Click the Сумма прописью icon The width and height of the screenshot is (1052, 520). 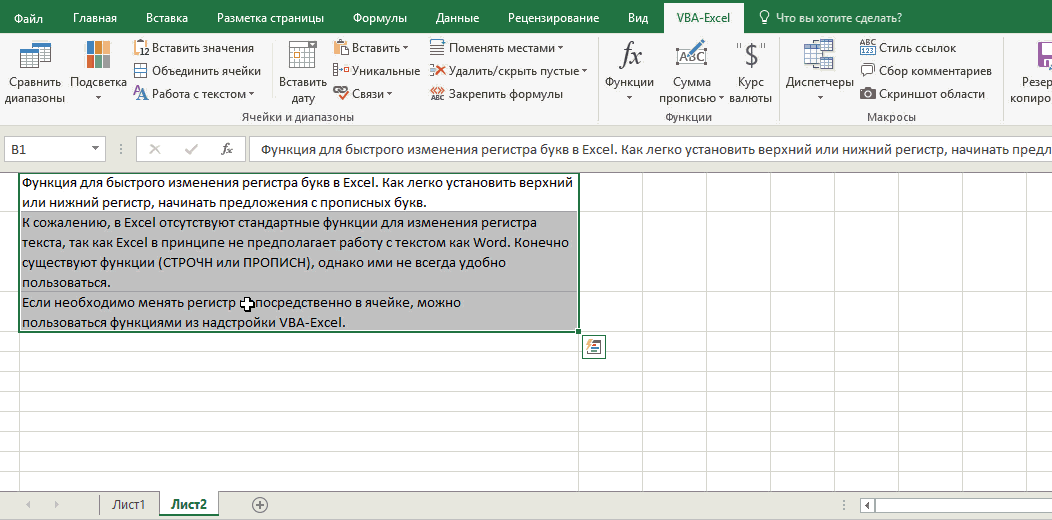point(692,55)
